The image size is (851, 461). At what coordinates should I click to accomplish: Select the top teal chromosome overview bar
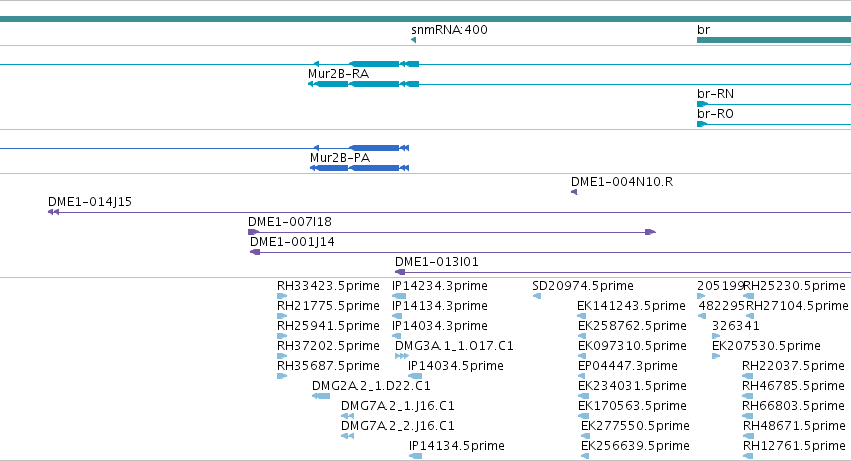tap(426, 19)
